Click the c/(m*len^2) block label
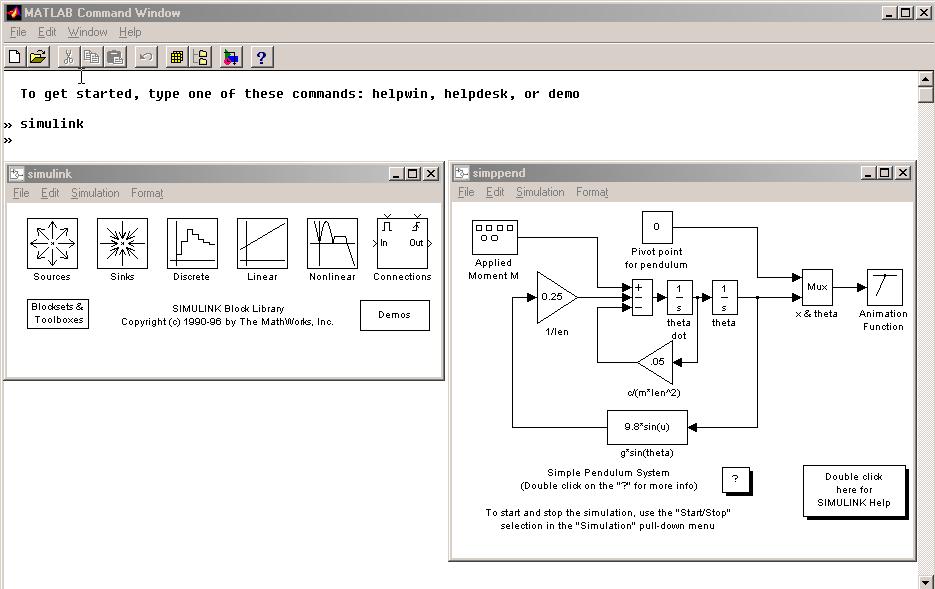The height and width of the screenshot is (589, 935). tap(654, 393)
